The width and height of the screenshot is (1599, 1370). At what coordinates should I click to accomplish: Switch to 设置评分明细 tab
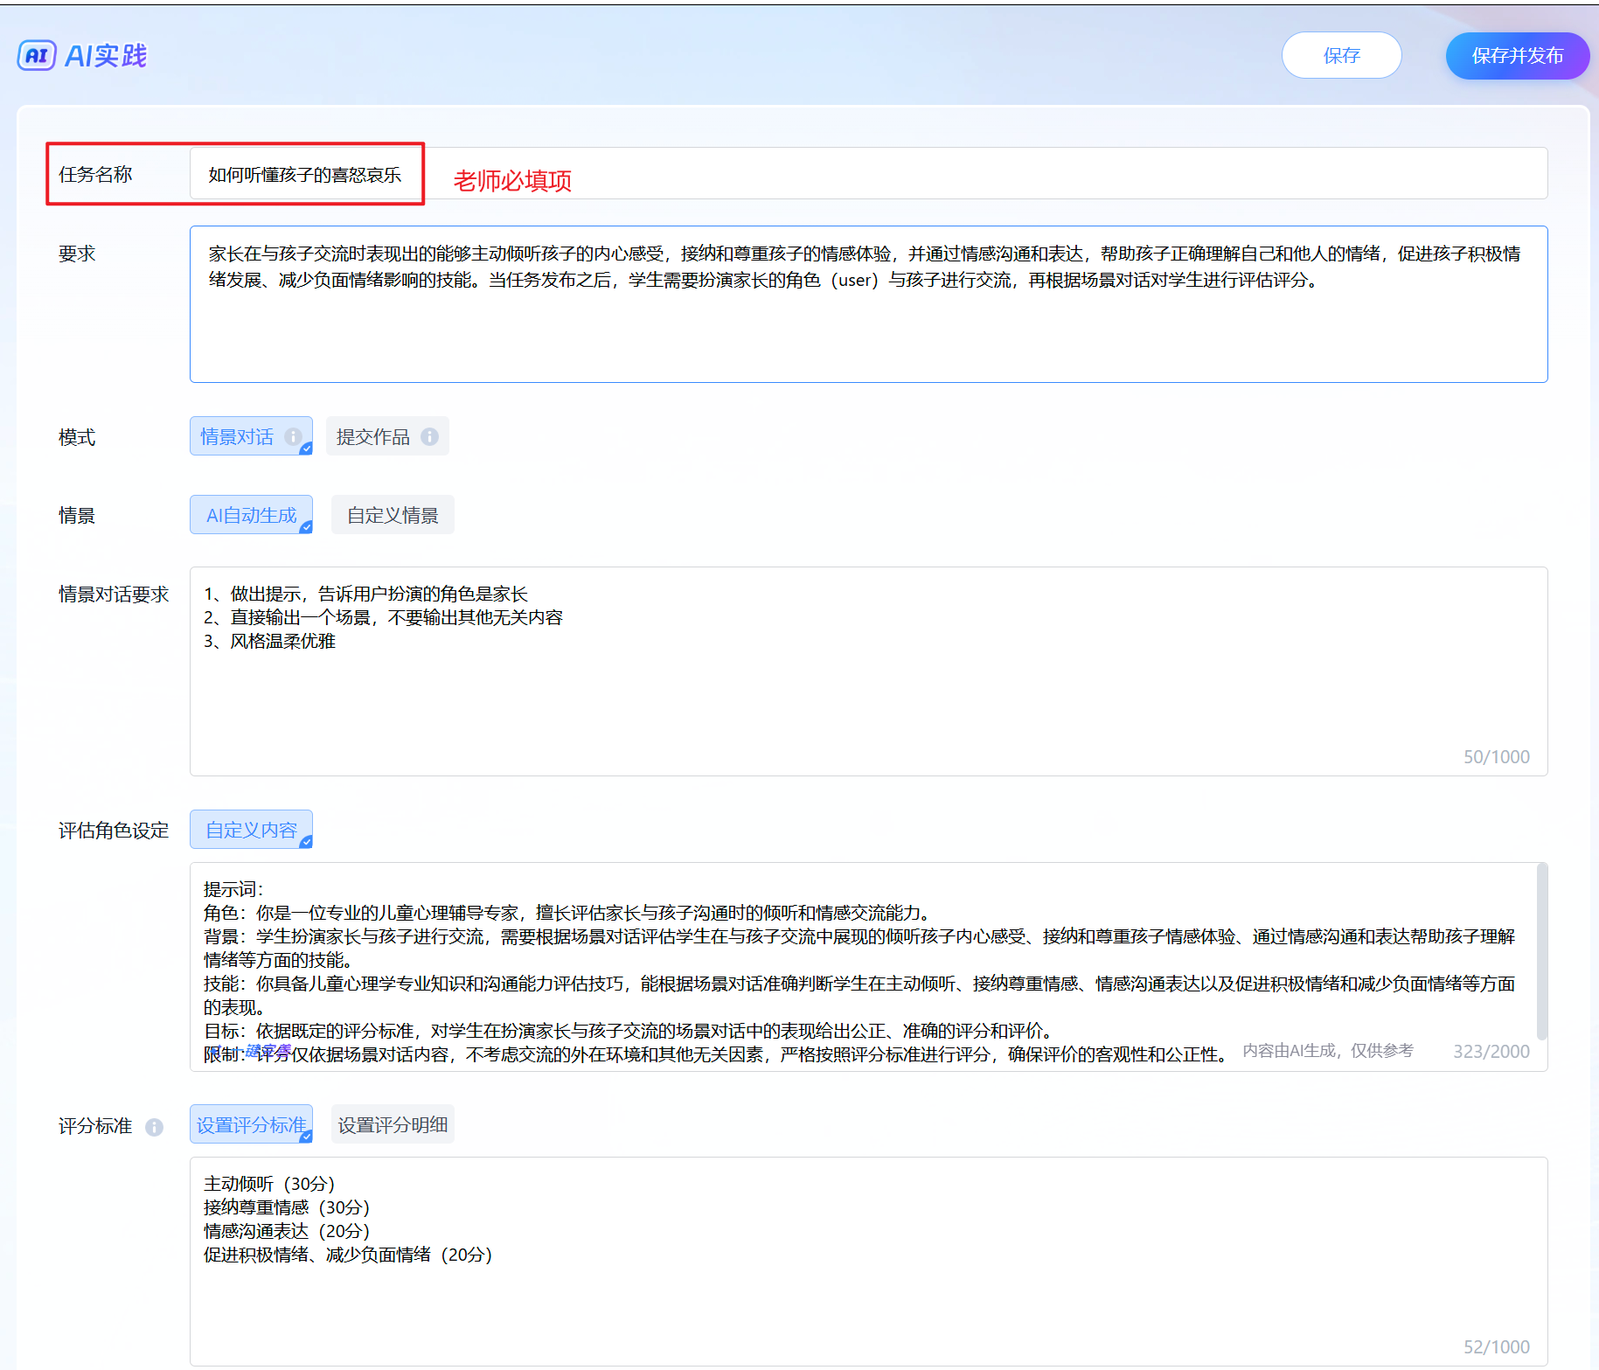click(x=392, y=1125)
